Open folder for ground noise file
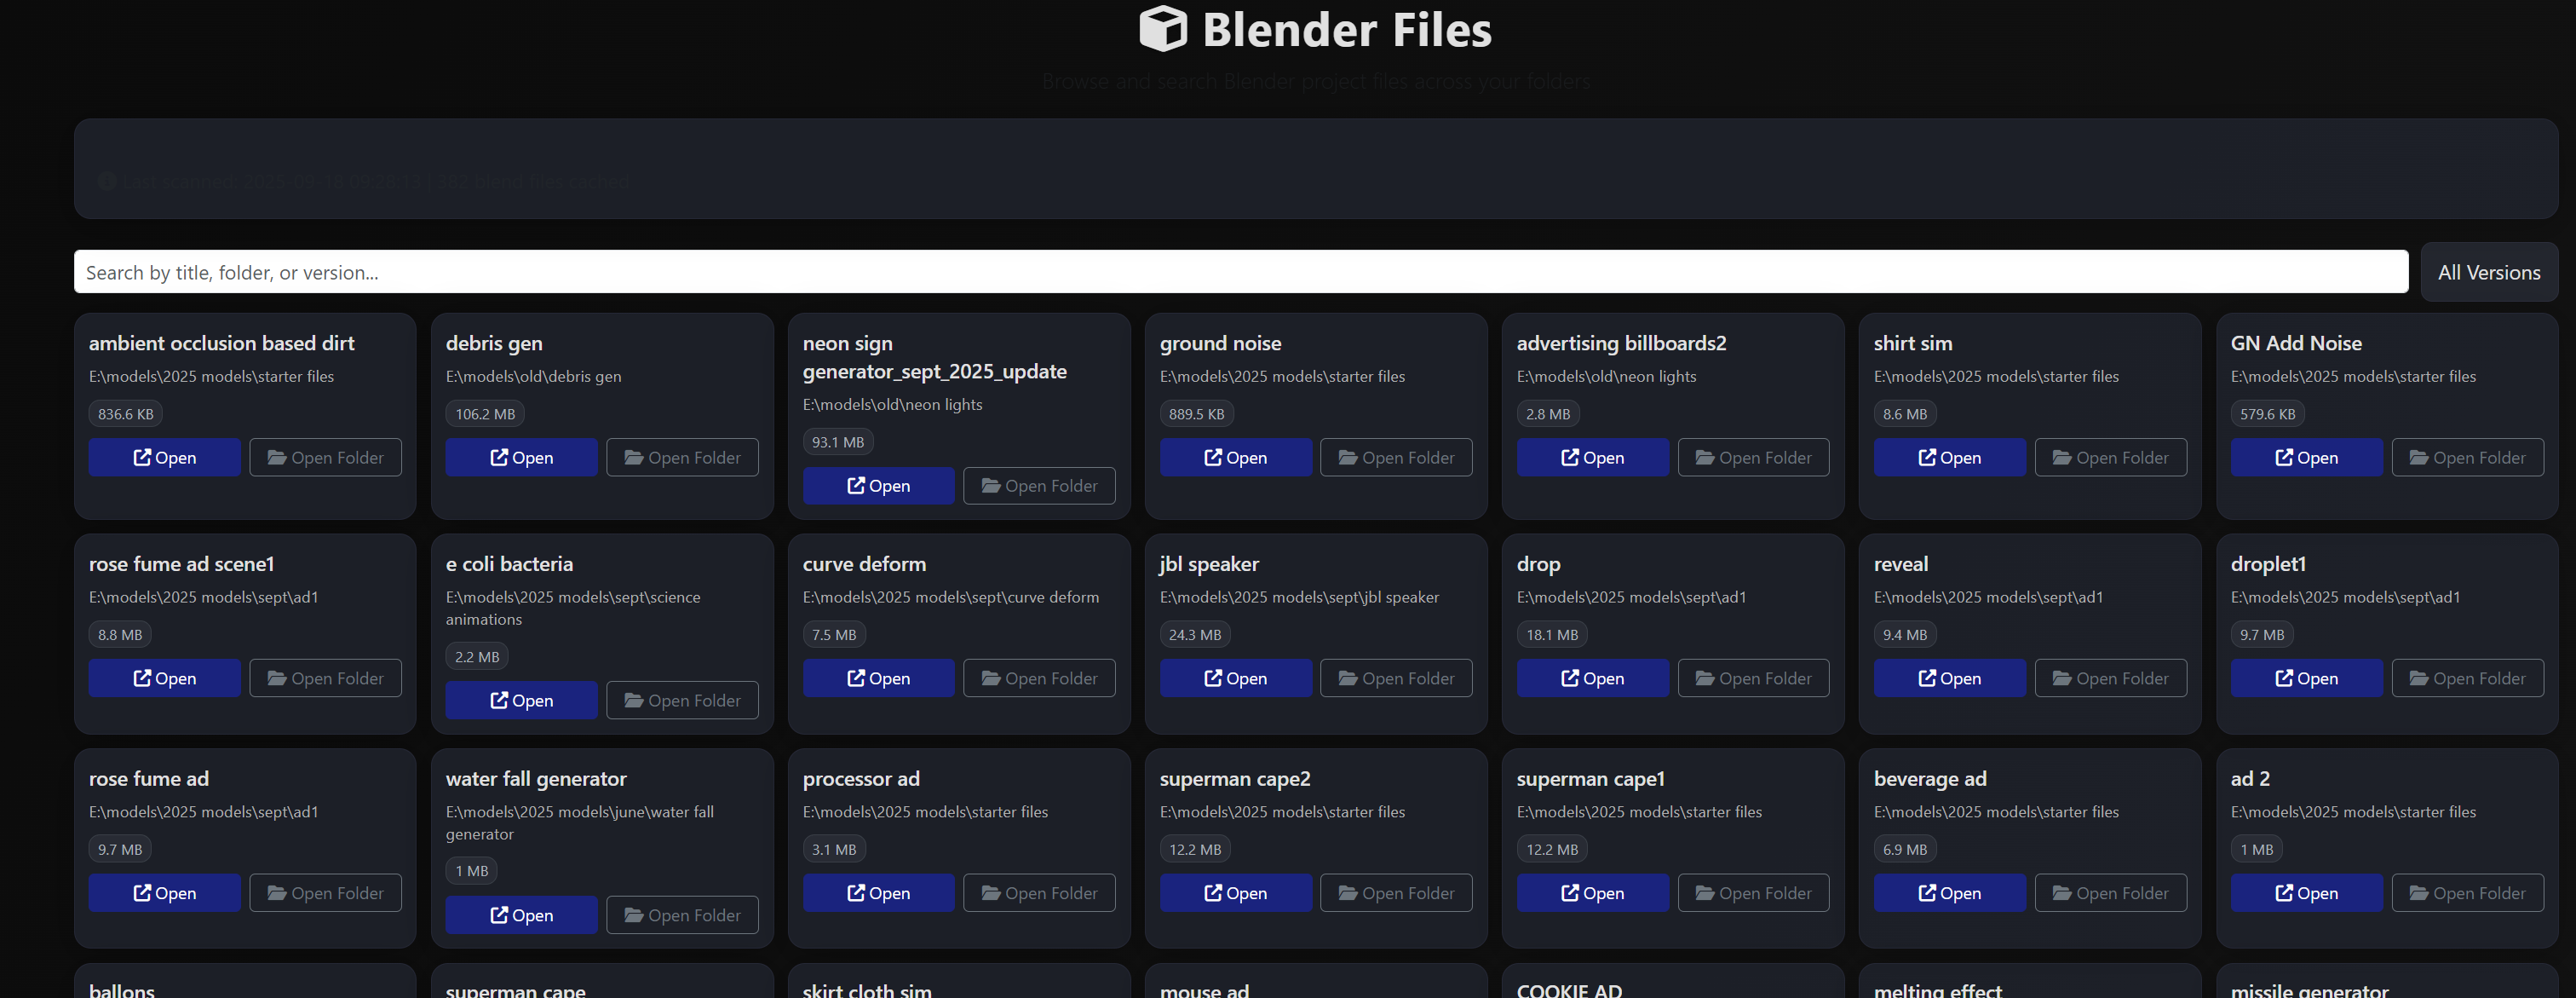Screen dimensions: 2576x998 tap(1396, 457)
